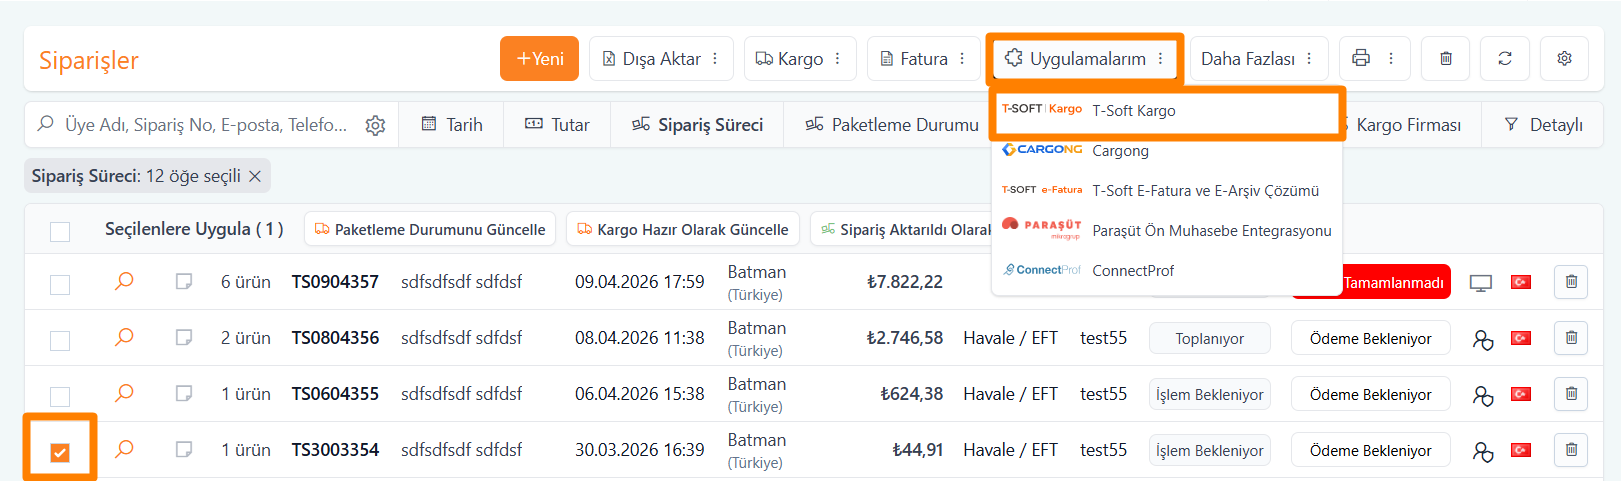Click Ödeme Bekleniyor for order TS0604355
Screen dimensions: 1621x481
click(x=1370, y=395)
